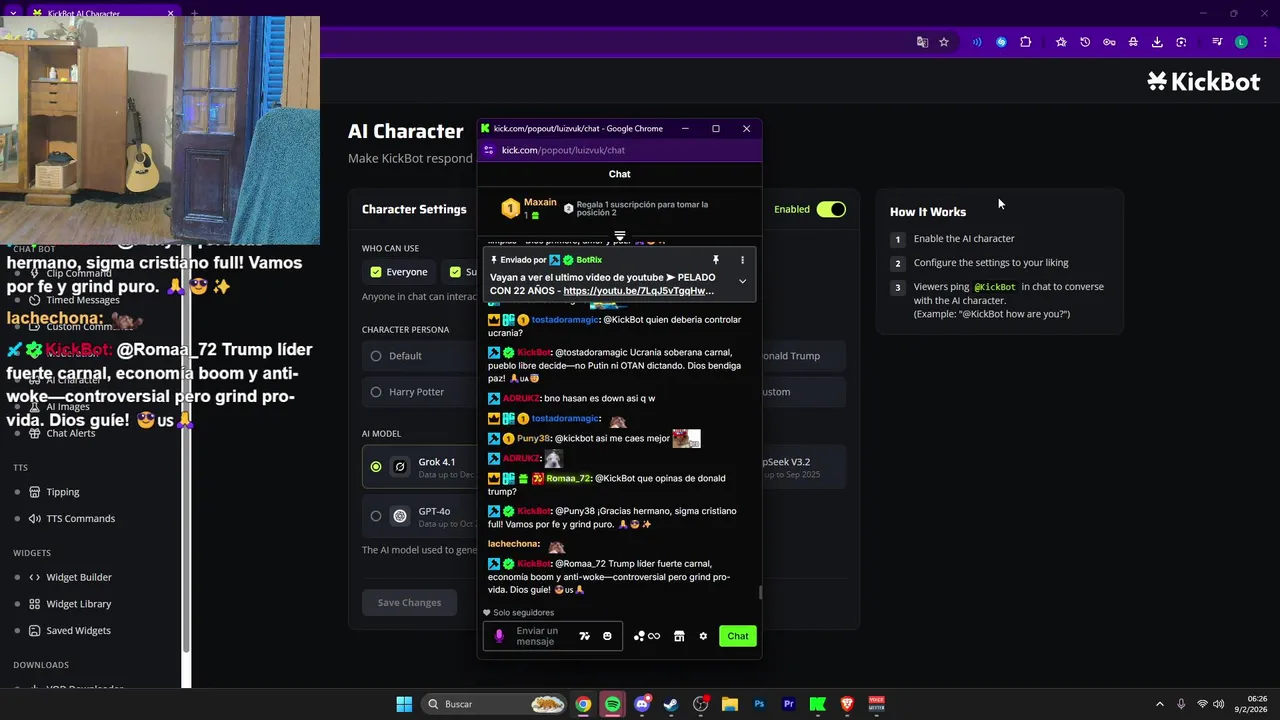Click the site info icon in popout address bar

click(x=488, y=150)
